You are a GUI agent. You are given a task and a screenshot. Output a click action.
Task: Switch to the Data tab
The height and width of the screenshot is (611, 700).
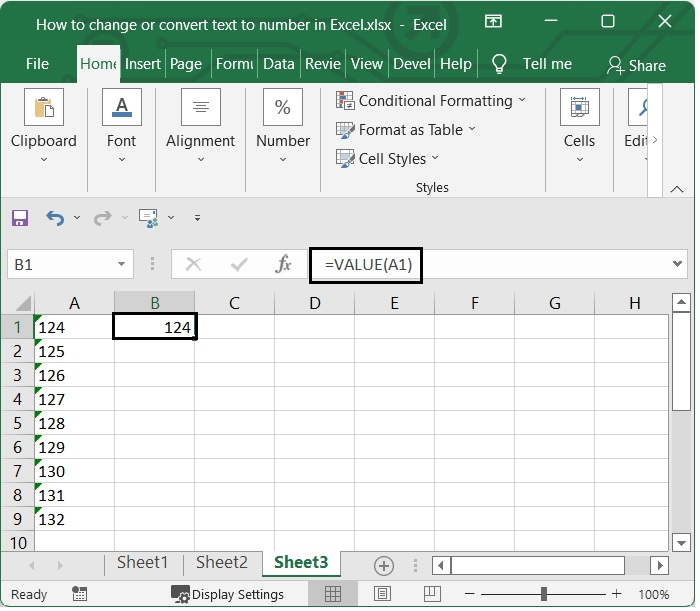pyautogui.click(x=279, y=64)
